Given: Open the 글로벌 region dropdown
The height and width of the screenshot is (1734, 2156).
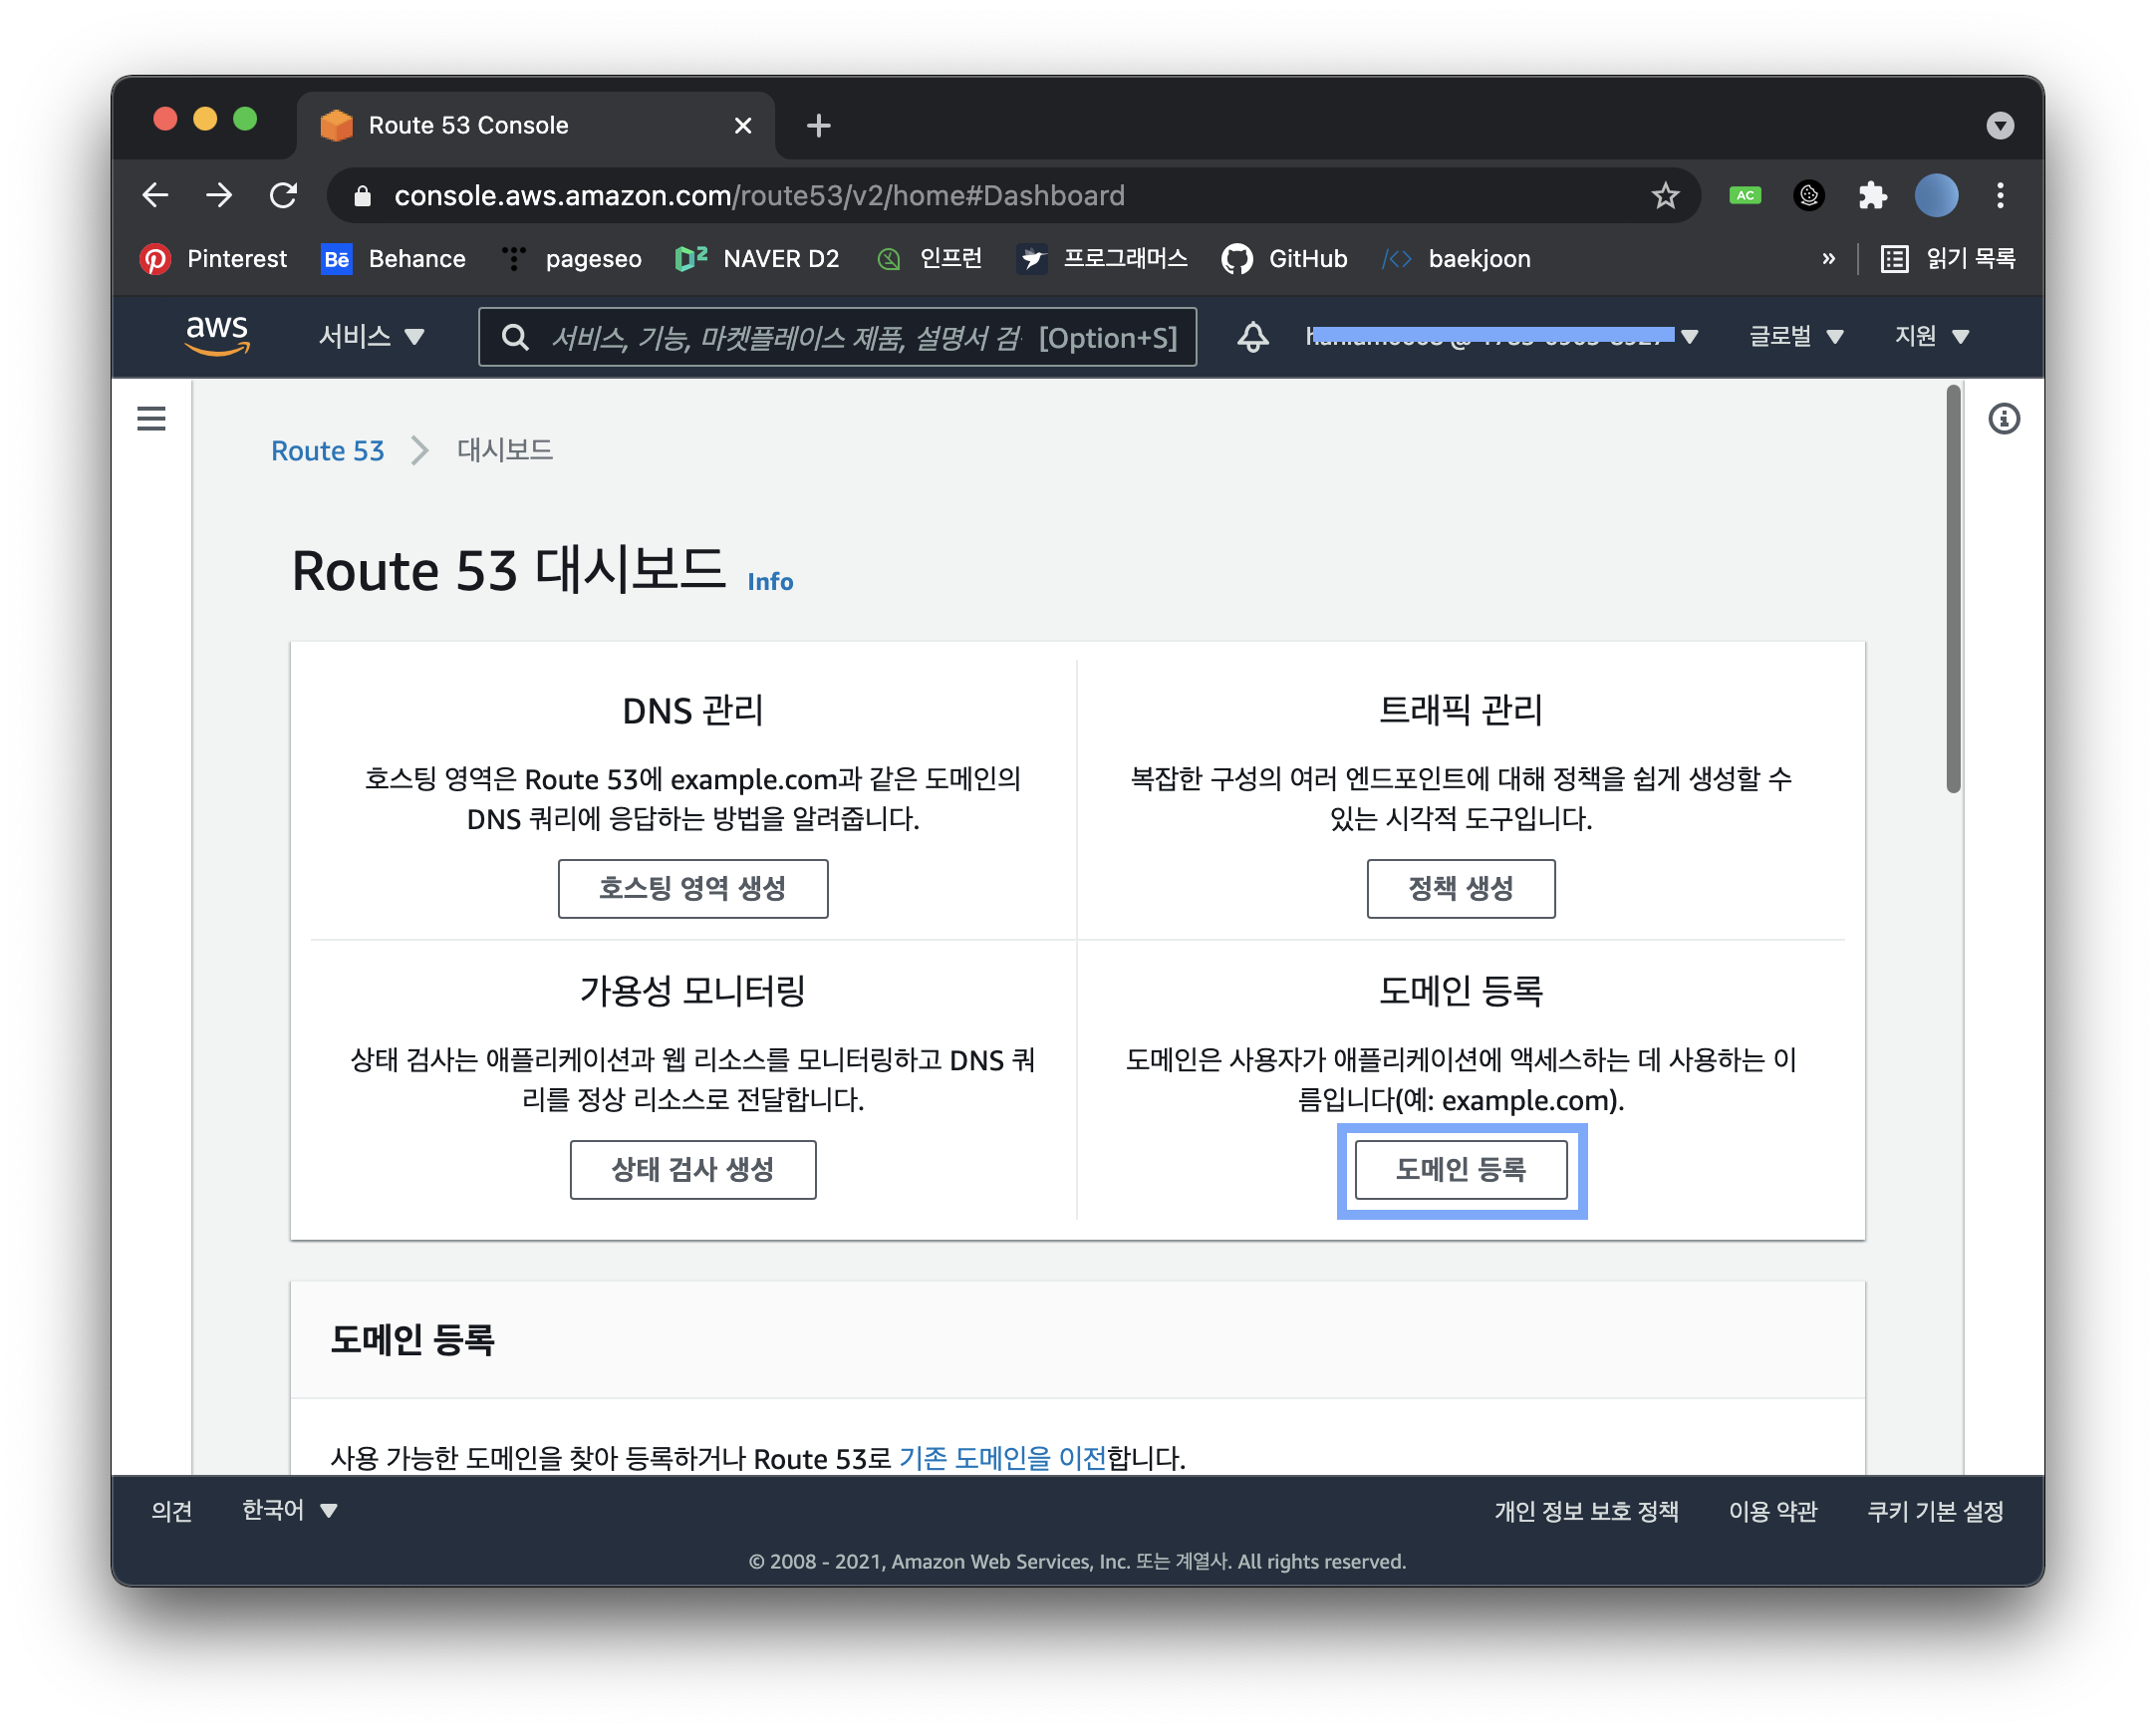Looking at the screenshot, I should point(1795,337).
